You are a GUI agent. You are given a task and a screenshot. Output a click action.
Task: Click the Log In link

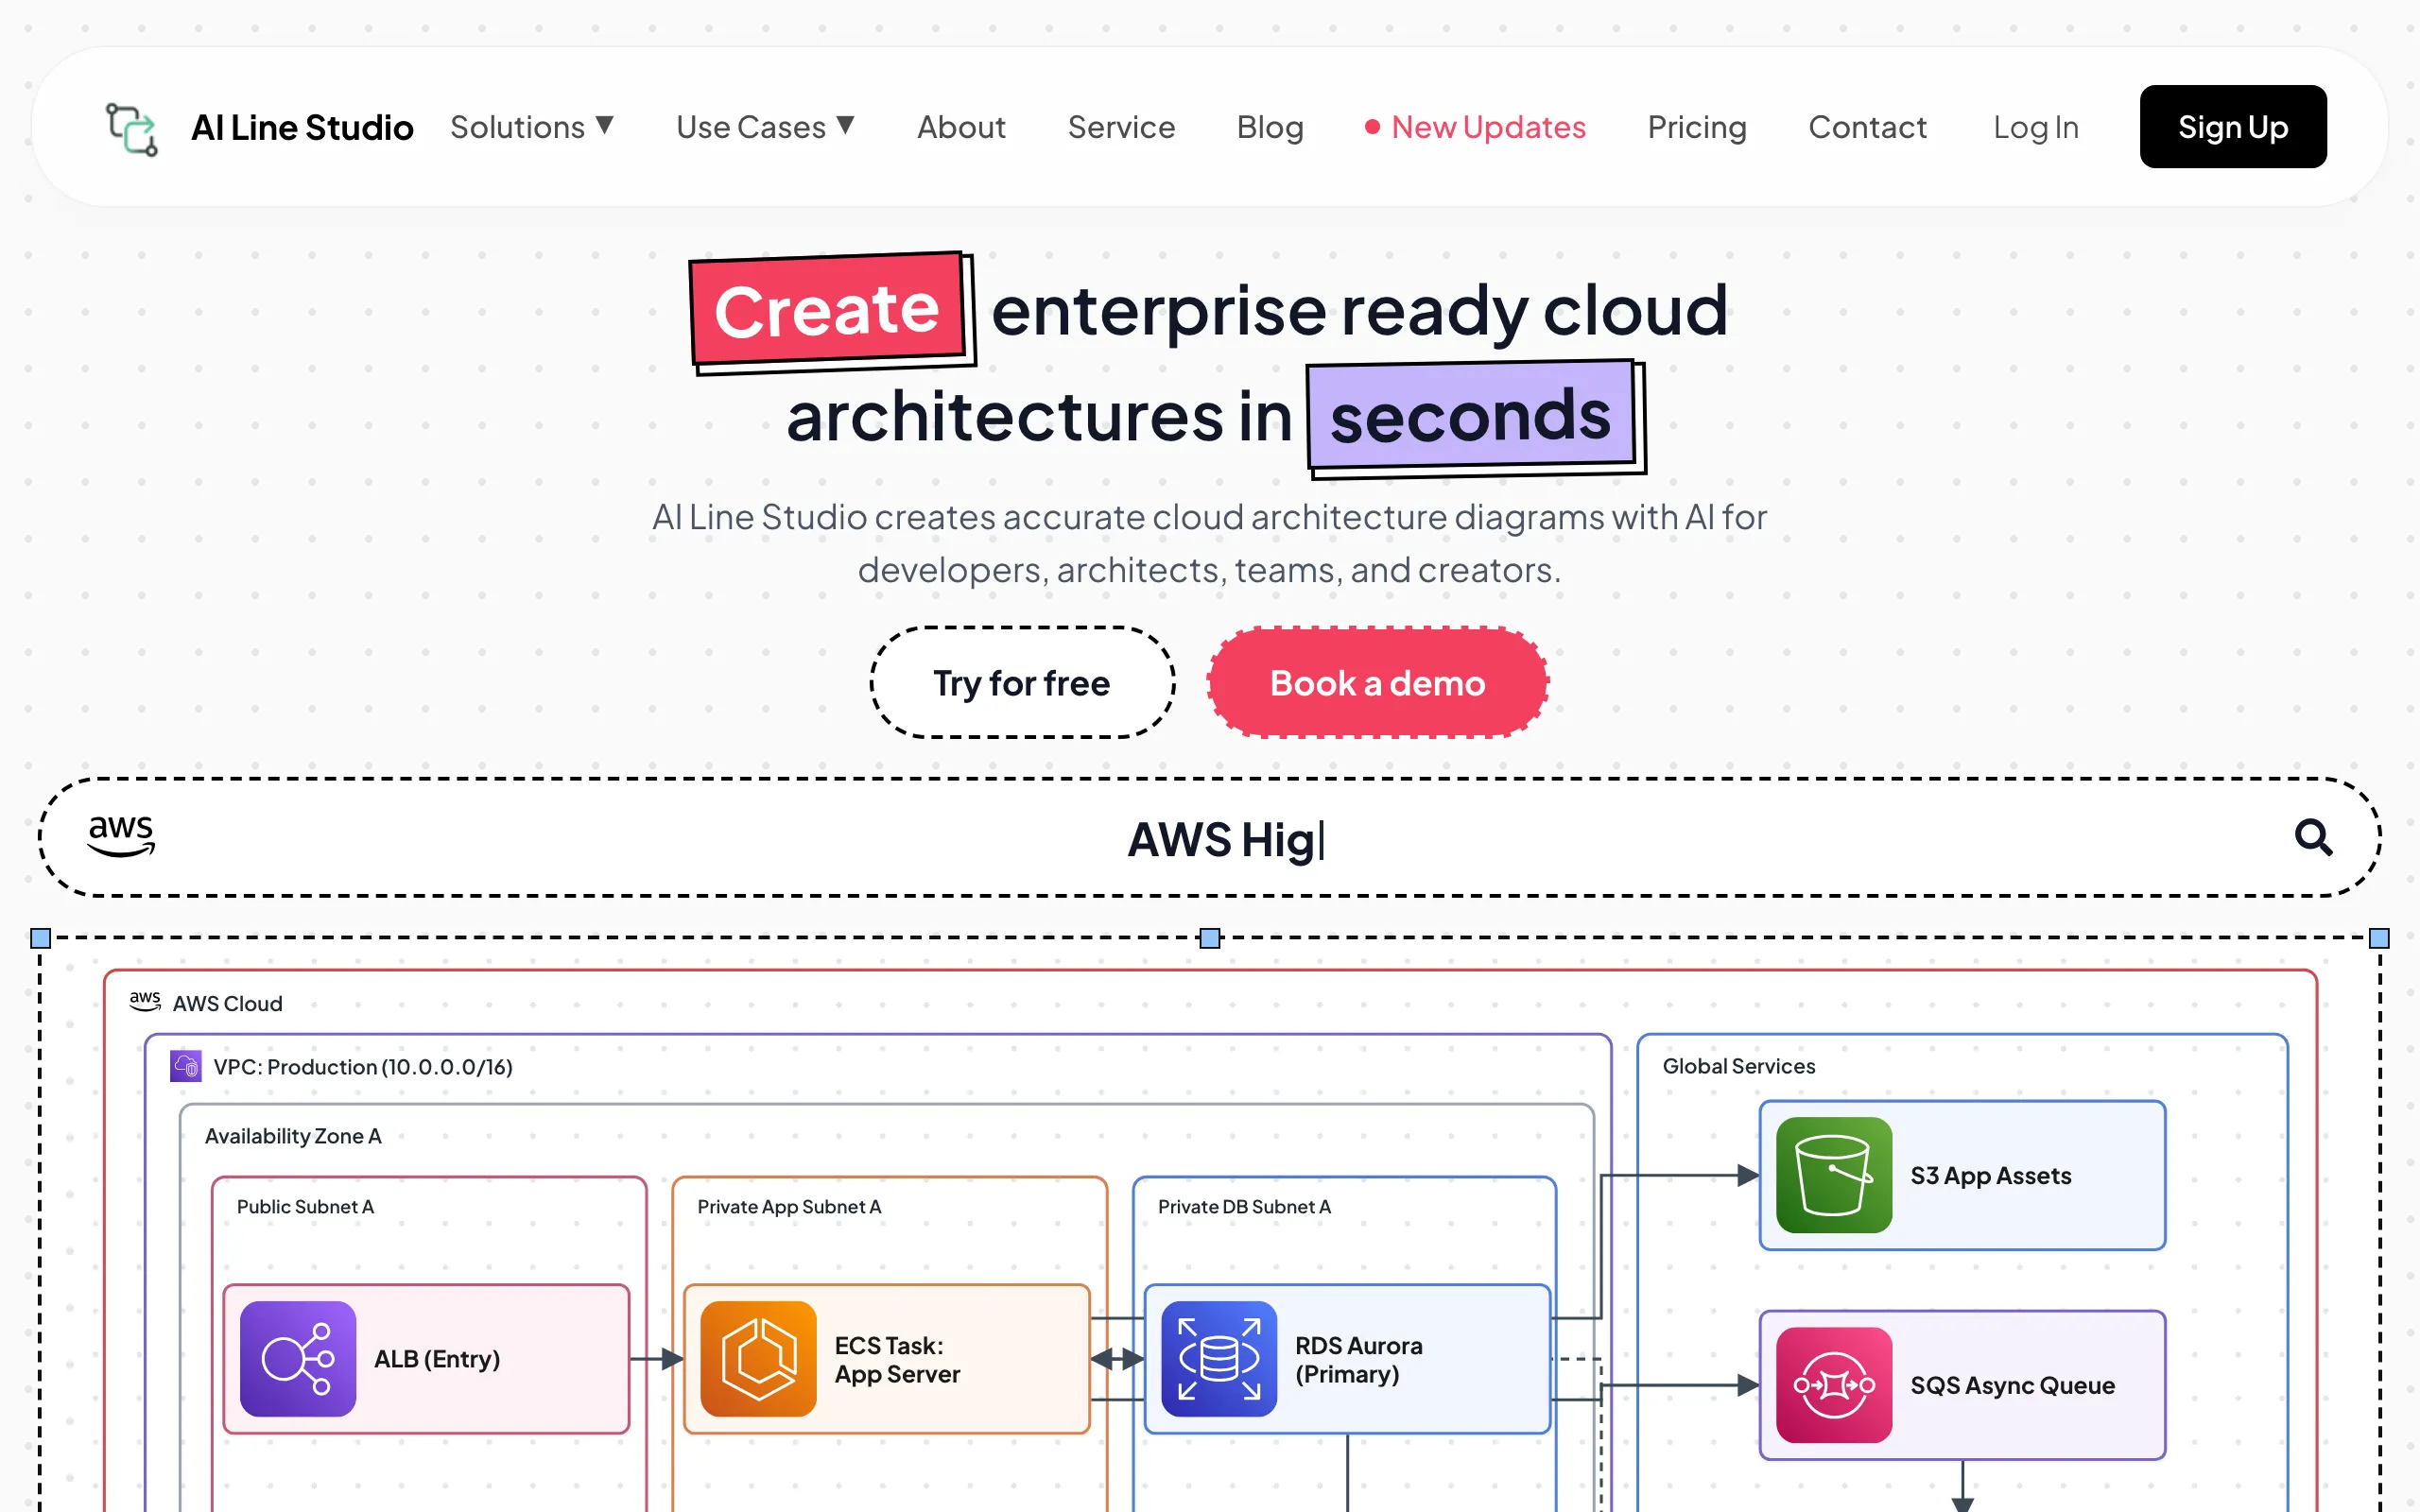point(2036,127)
